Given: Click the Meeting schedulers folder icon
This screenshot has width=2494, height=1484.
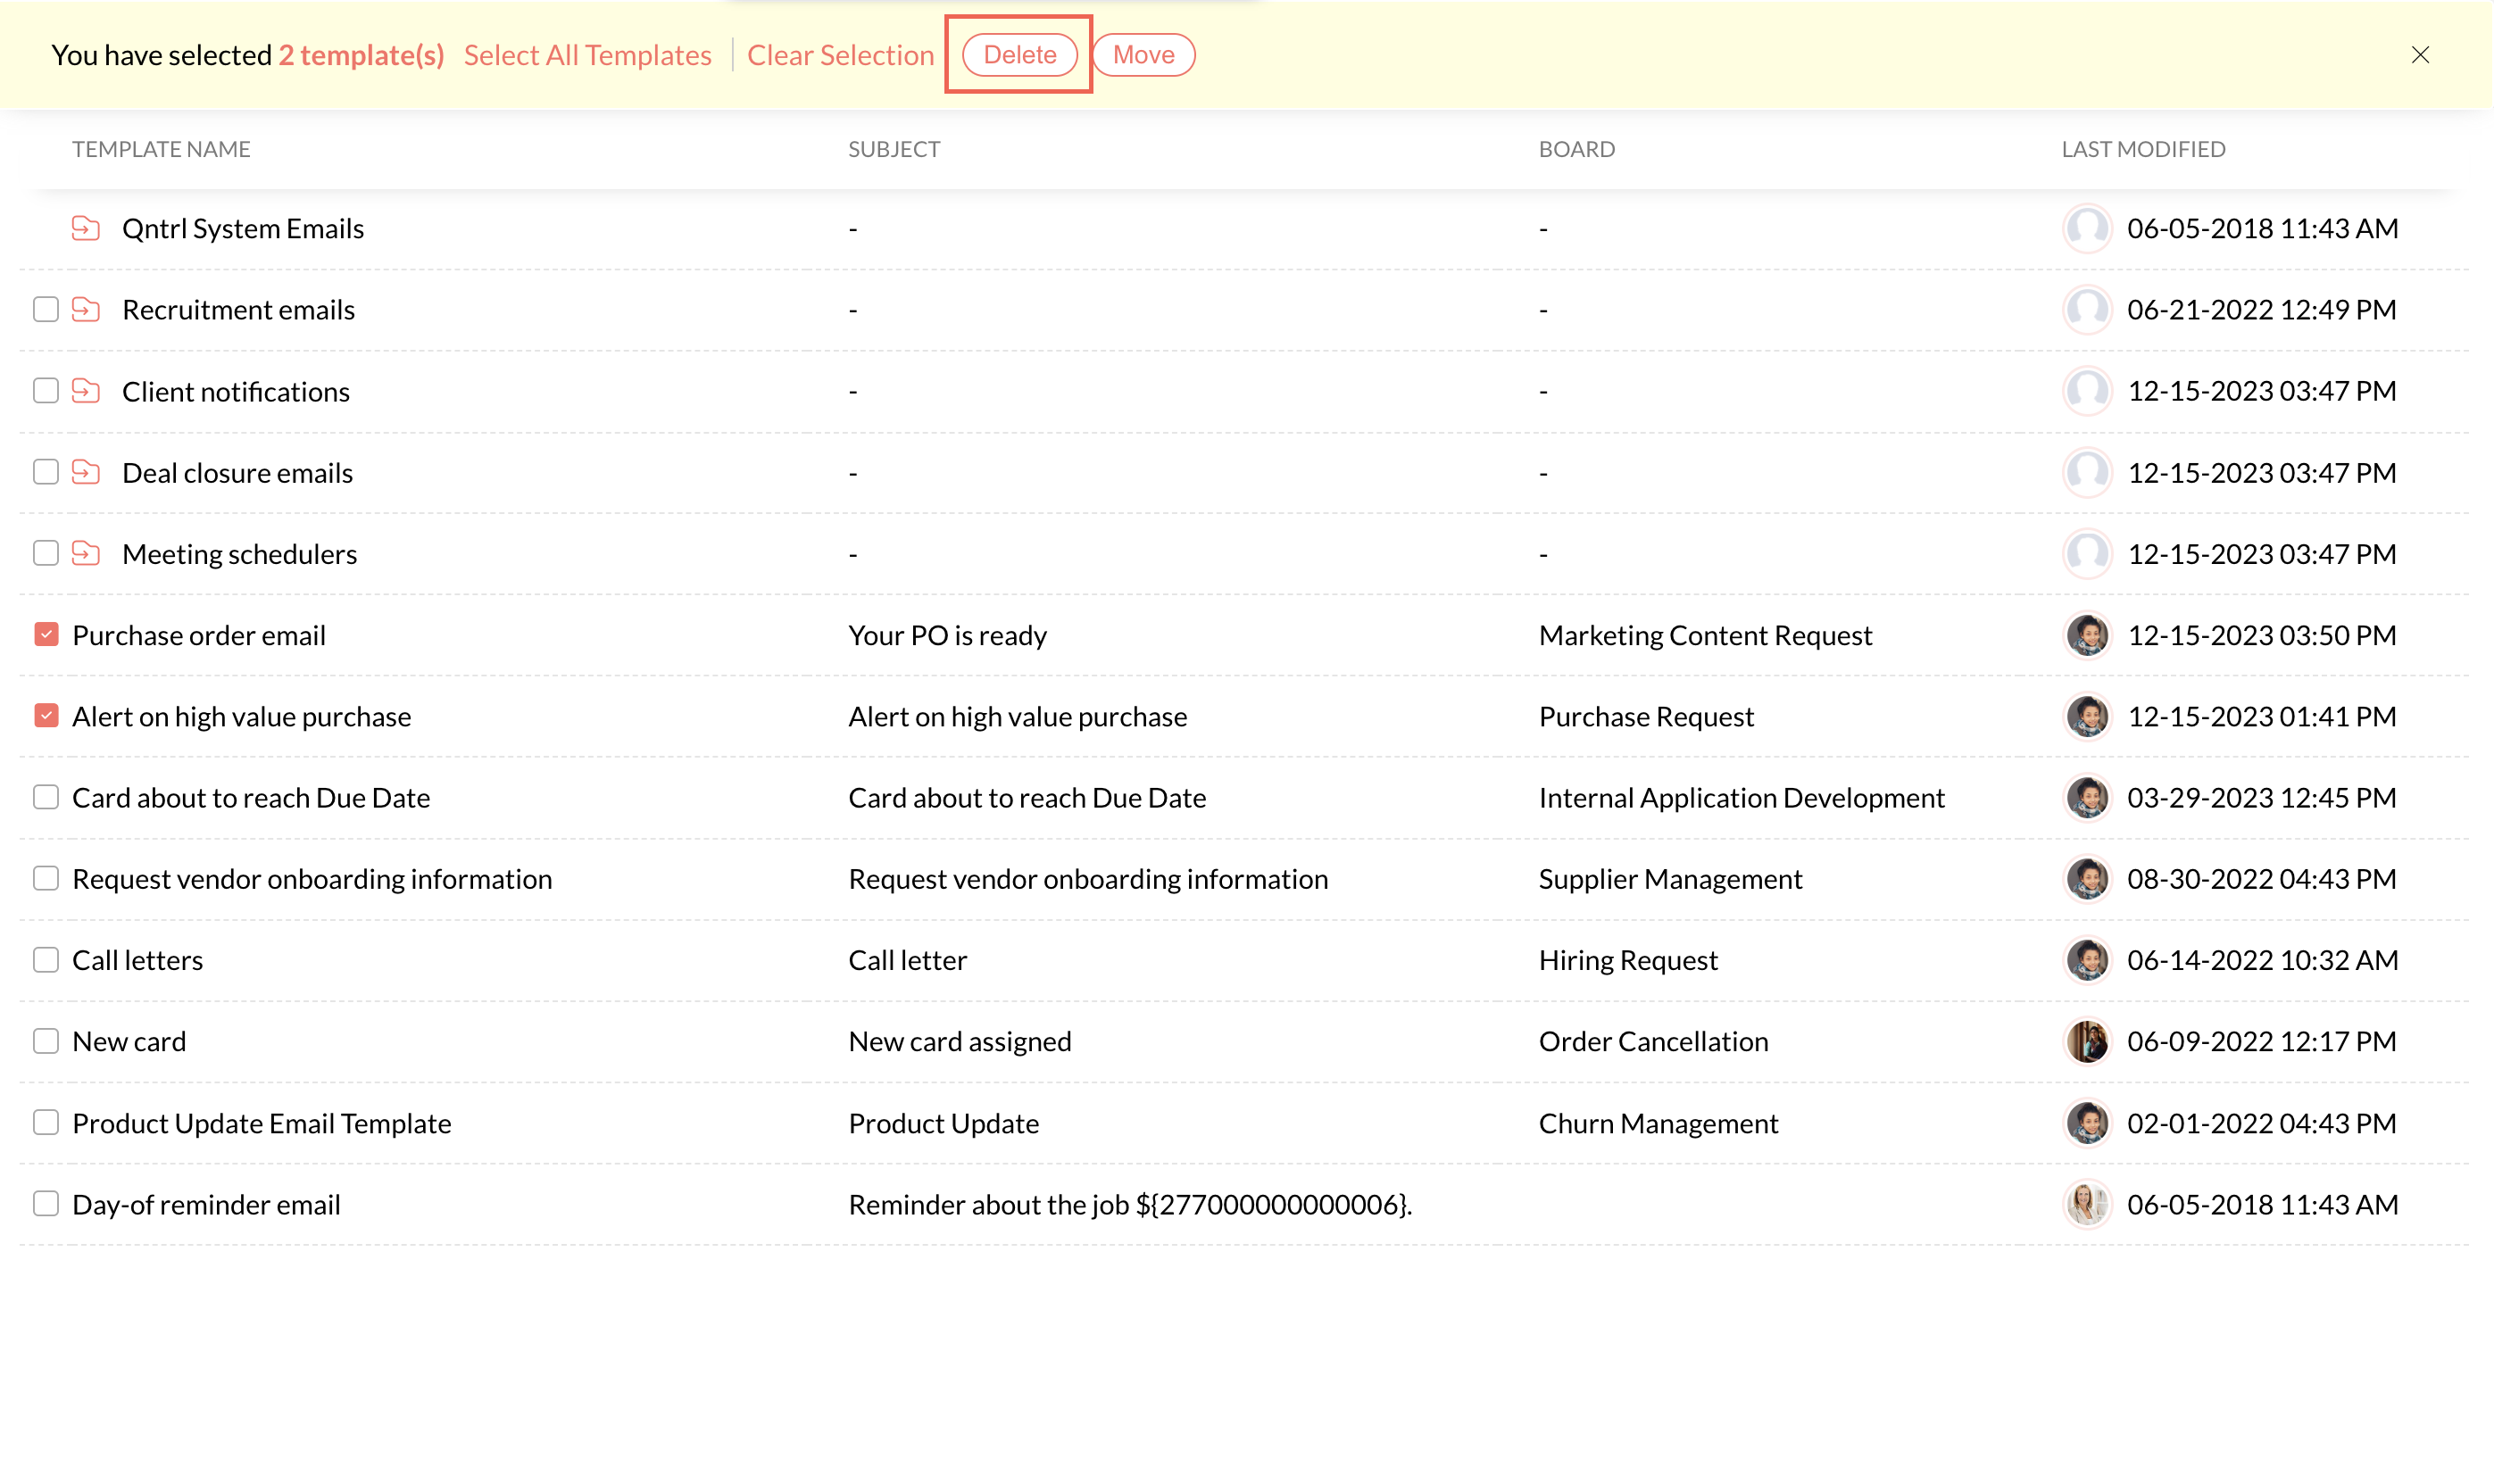Looking at the screenshot, I should coord(86,553).
